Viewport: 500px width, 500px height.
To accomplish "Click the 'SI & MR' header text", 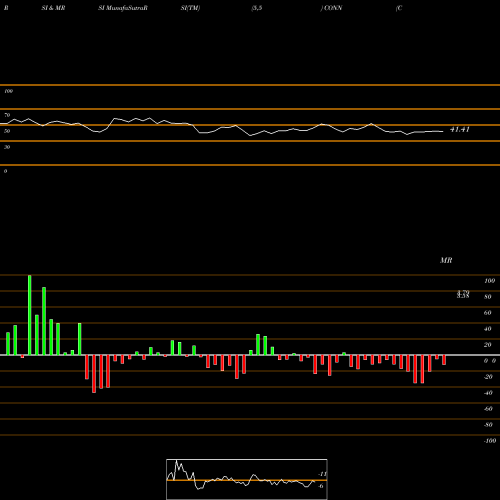I will [53, 8].
